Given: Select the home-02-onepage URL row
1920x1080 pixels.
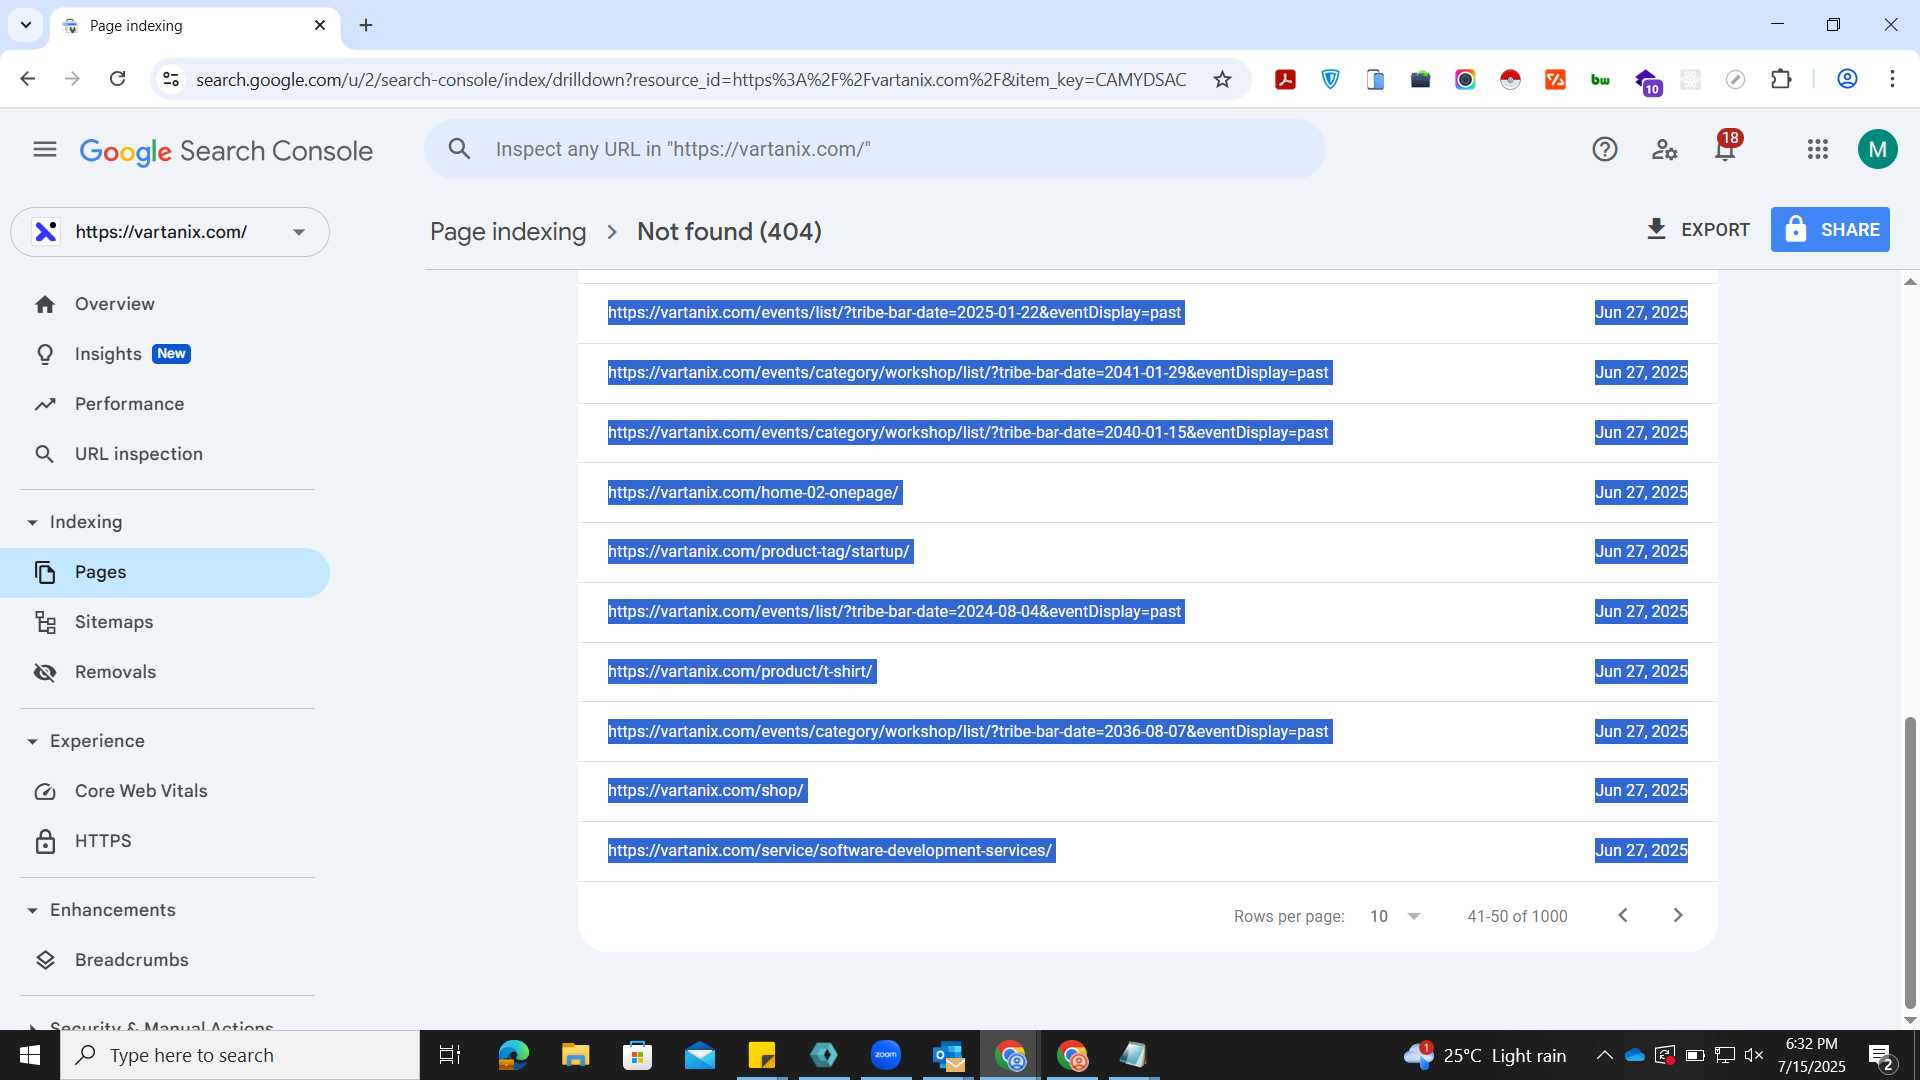Looking at the screenshot, I should coord(1147,493).
